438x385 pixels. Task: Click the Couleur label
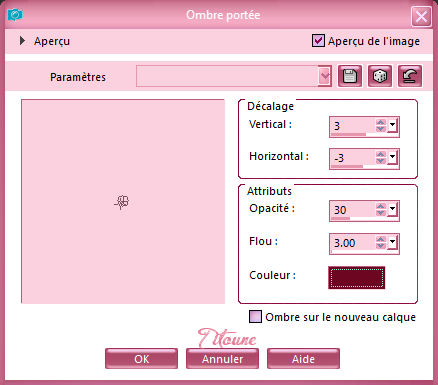272,275
